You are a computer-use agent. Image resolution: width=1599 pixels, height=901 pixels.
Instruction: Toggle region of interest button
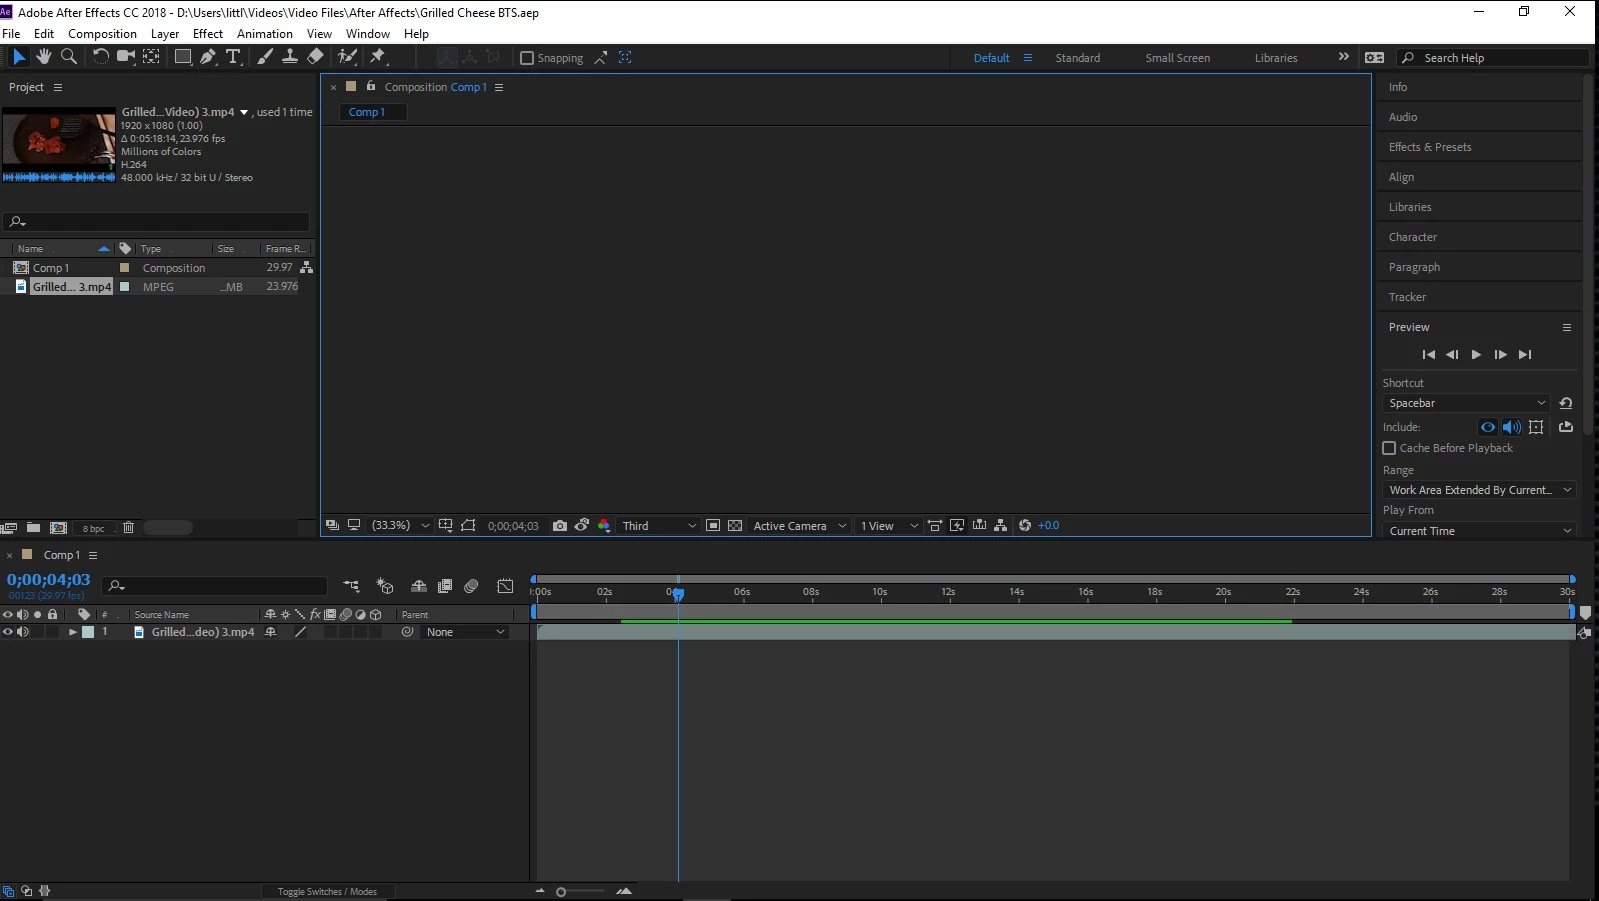coord(713,526)
